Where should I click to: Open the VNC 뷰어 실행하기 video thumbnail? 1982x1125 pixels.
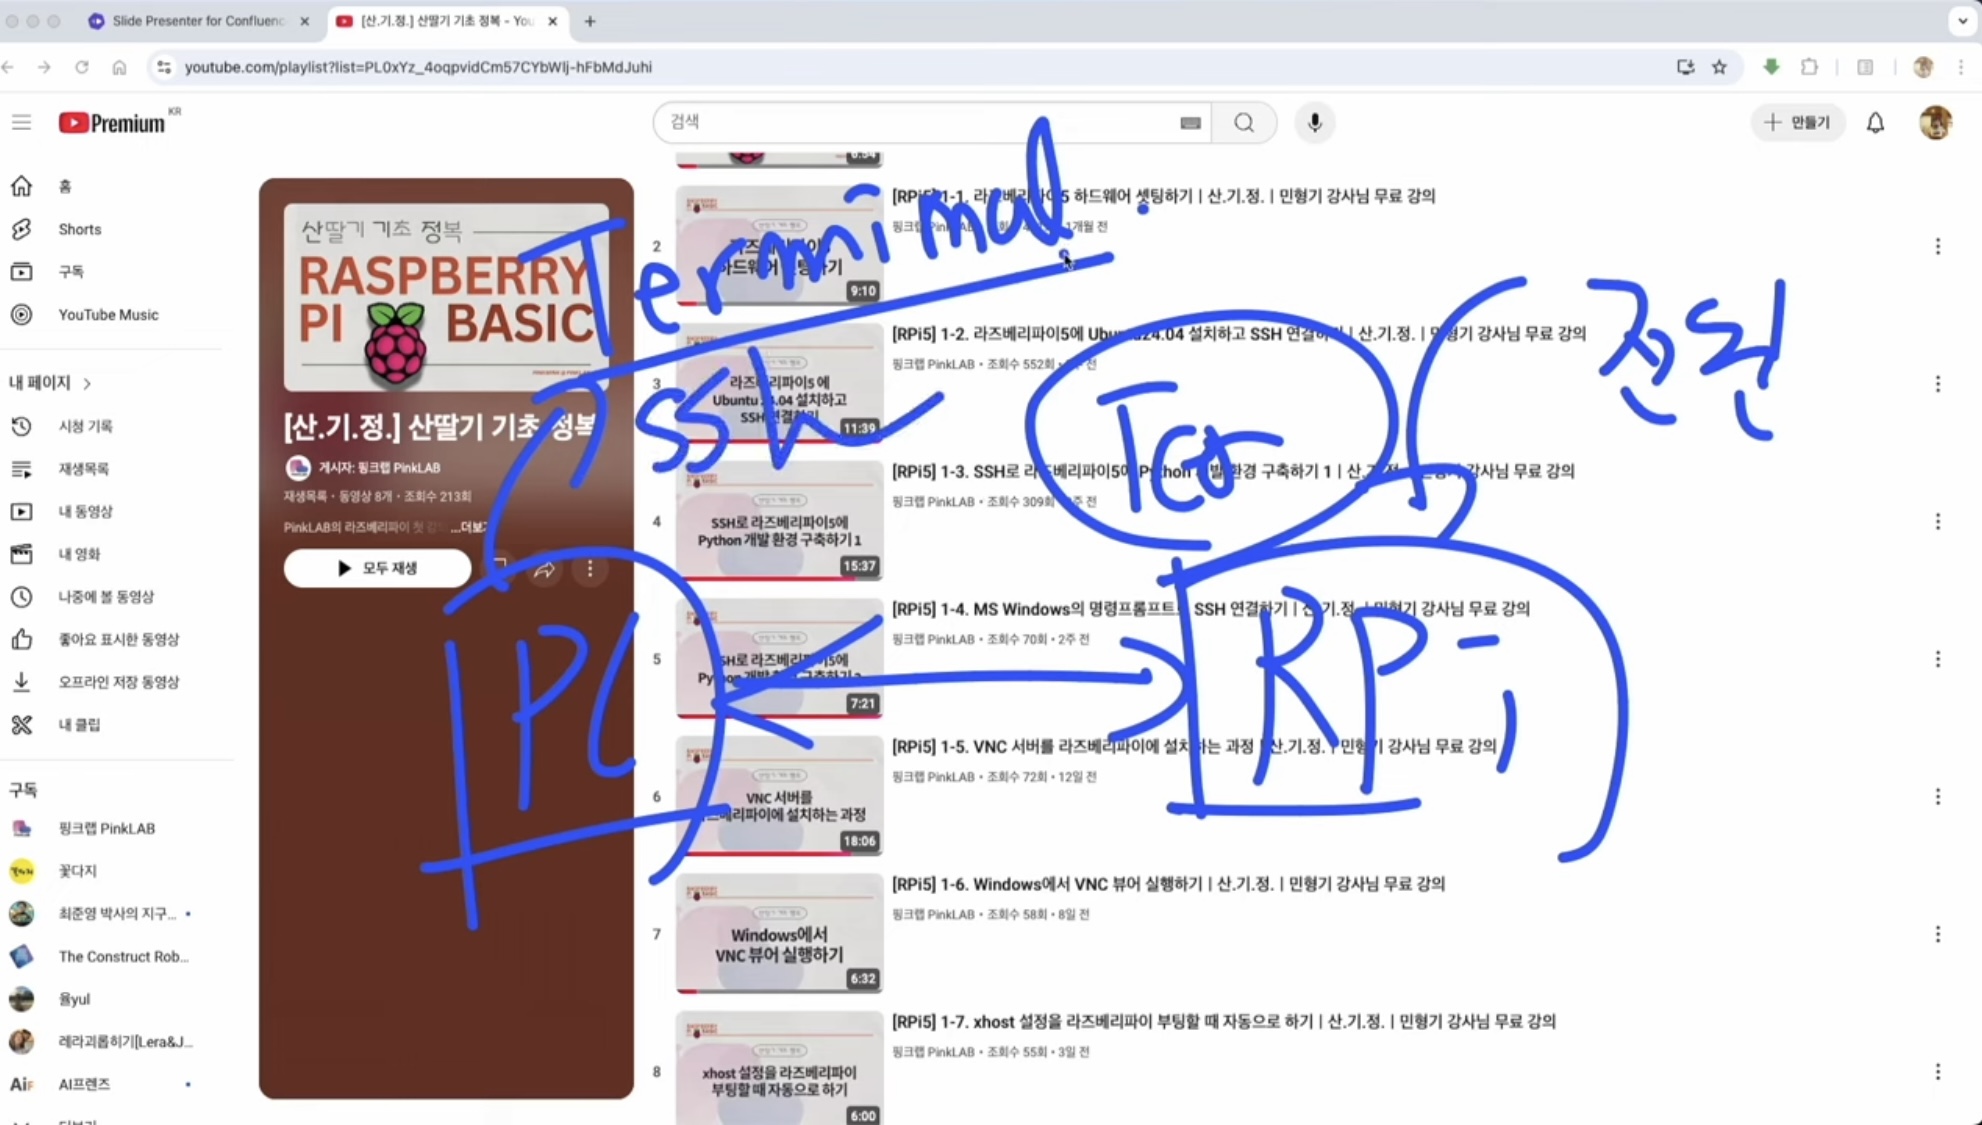tap(778, 934)
